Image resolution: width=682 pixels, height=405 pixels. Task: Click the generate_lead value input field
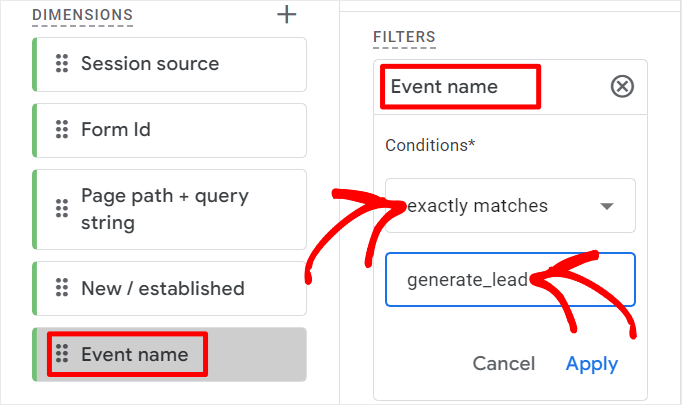510,280
